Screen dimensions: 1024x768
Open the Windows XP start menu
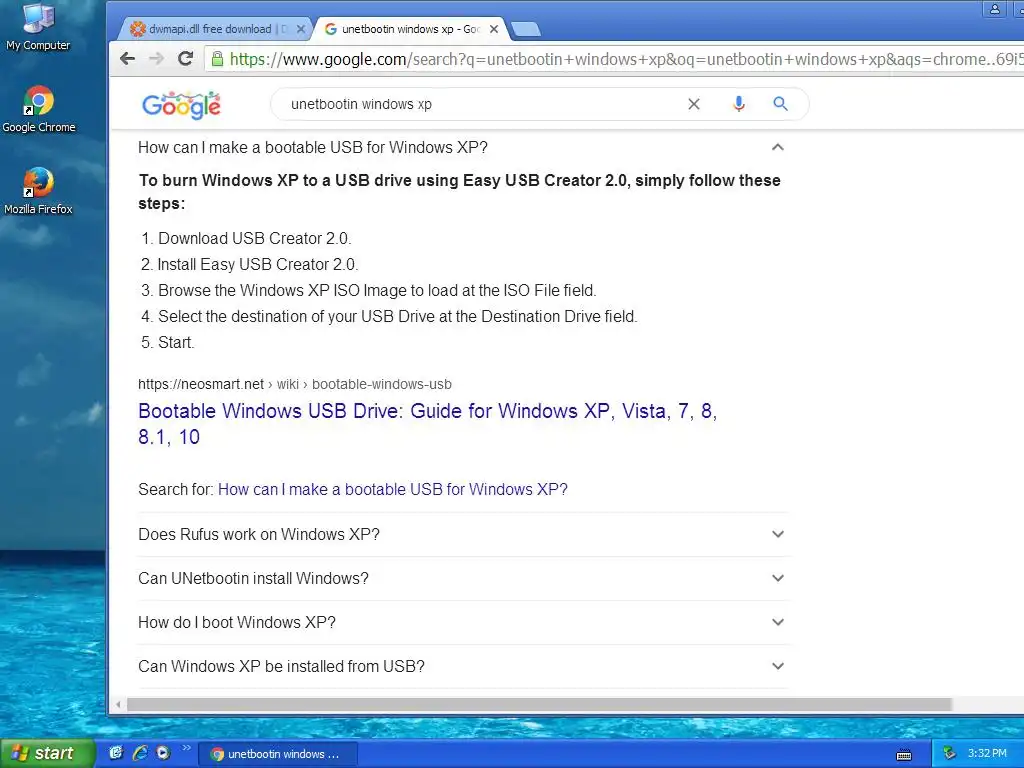(x=47, y=754)
